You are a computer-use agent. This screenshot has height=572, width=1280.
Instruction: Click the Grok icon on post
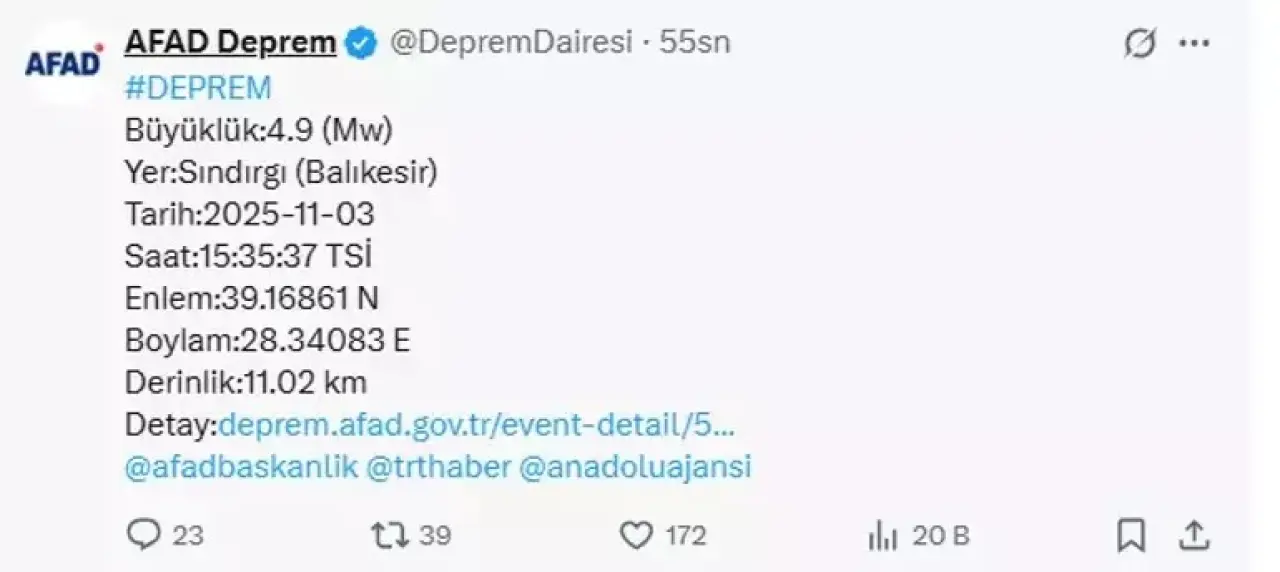click(x=1140, y=44)
